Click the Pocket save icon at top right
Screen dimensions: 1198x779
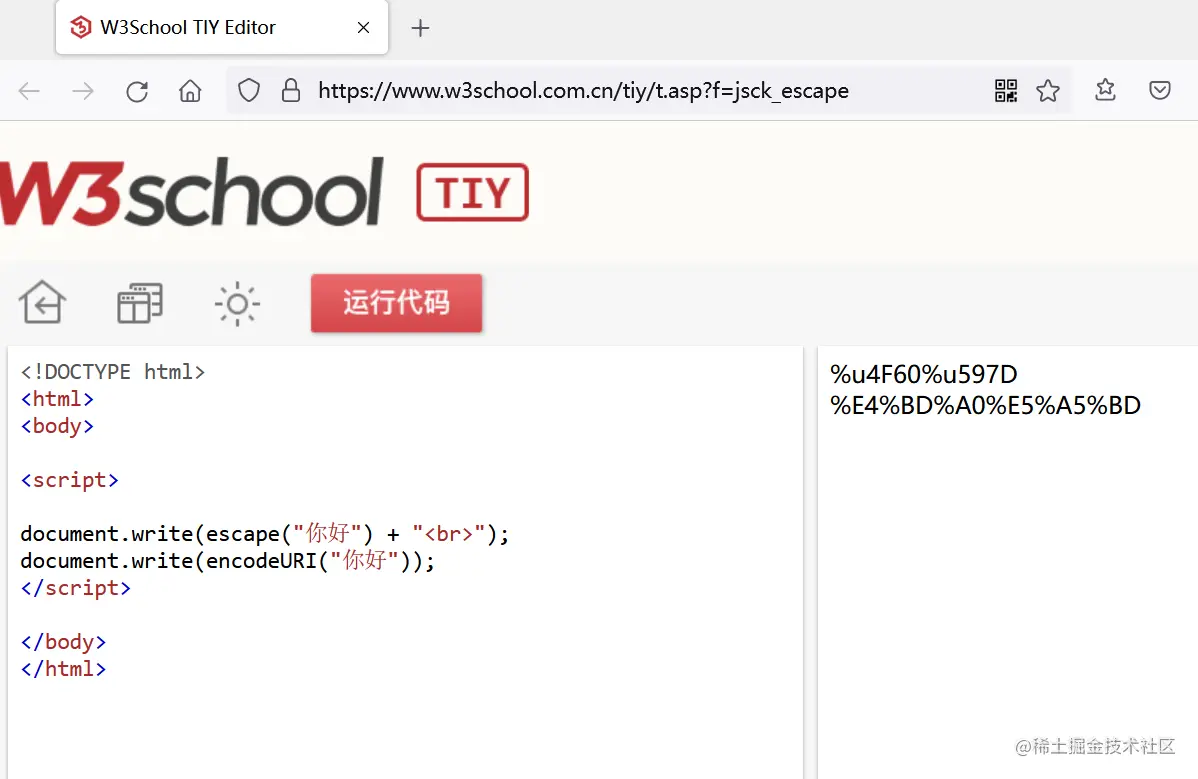click(1159, 90)
